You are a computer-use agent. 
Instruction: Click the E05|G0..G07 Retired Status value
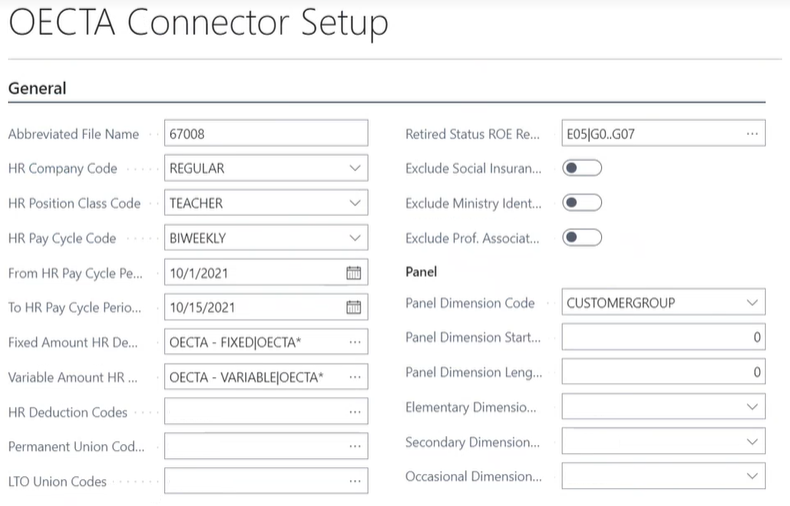pos(601,134)
